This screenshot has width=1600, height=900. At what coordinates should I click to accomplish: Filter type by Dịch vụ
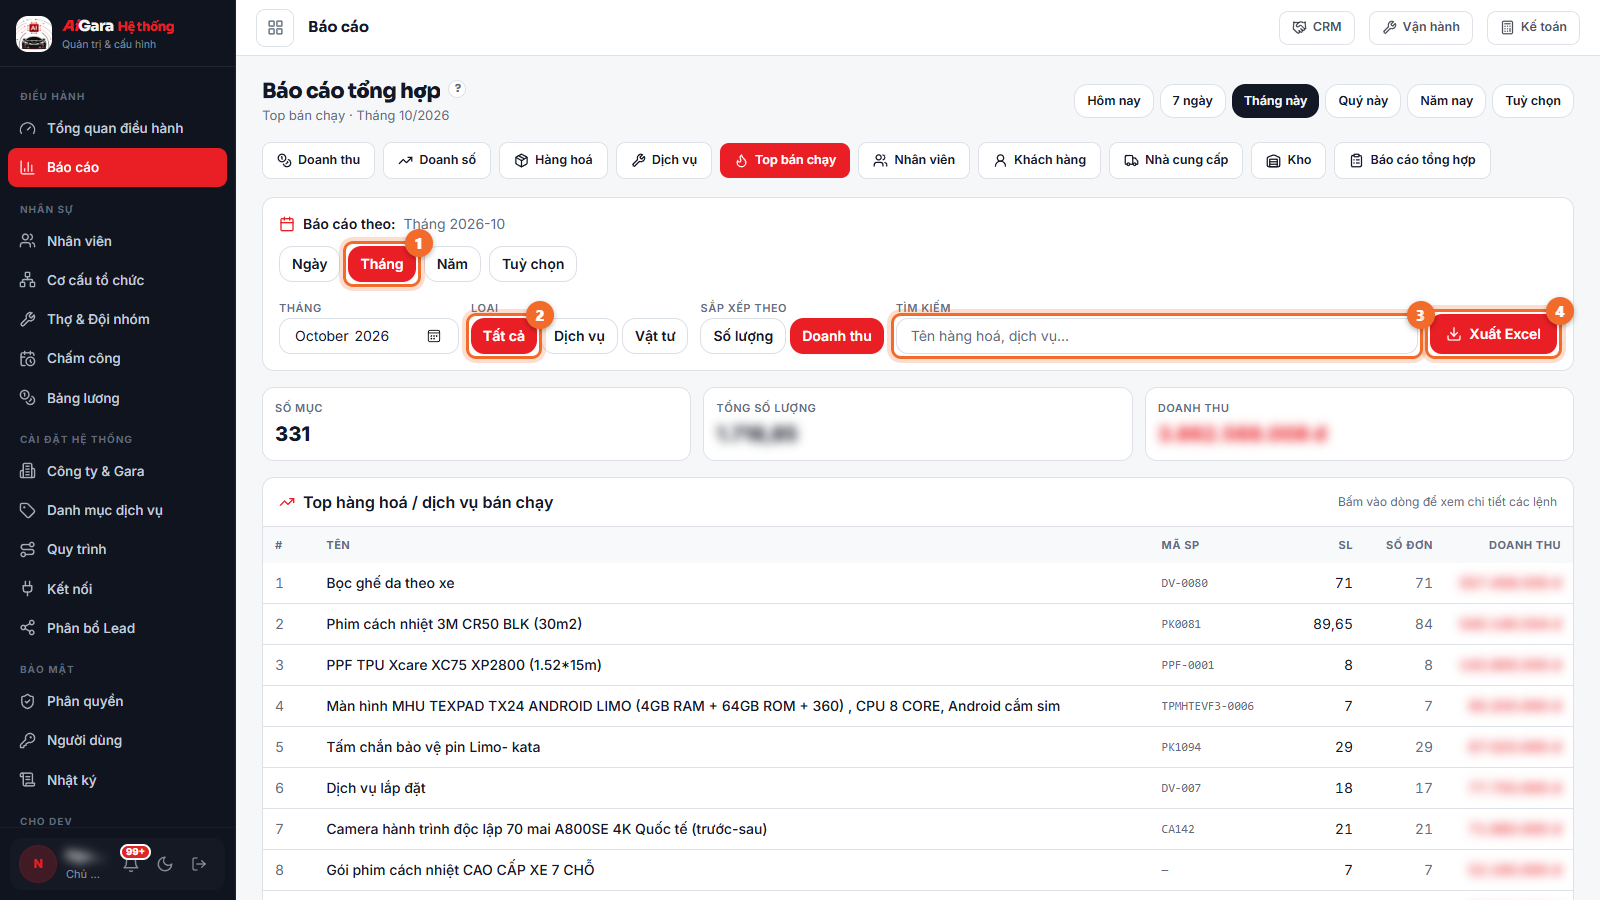coord(579,336)
